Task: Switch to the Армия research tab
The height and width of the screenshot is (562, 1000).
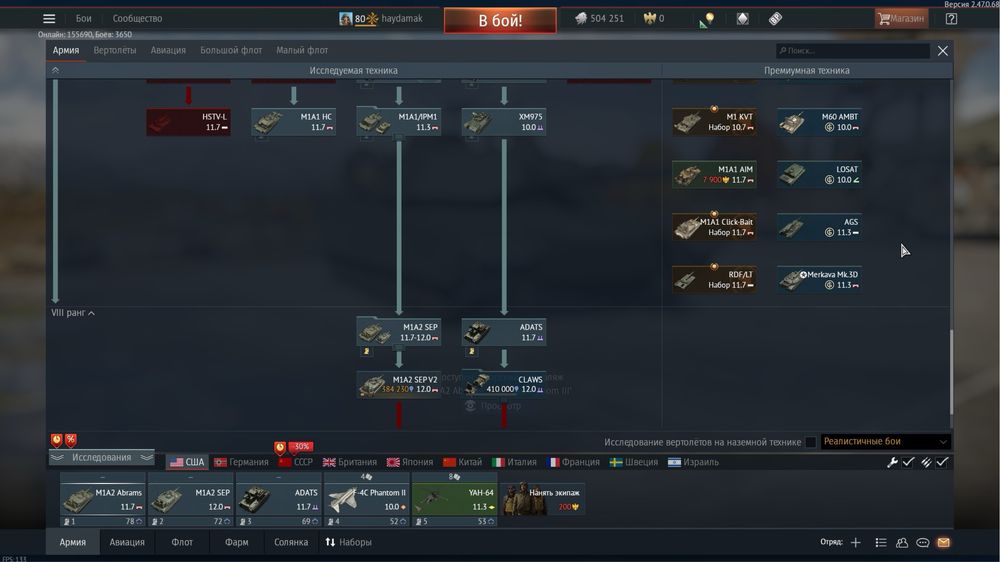Action: click(x=66, y=50)
